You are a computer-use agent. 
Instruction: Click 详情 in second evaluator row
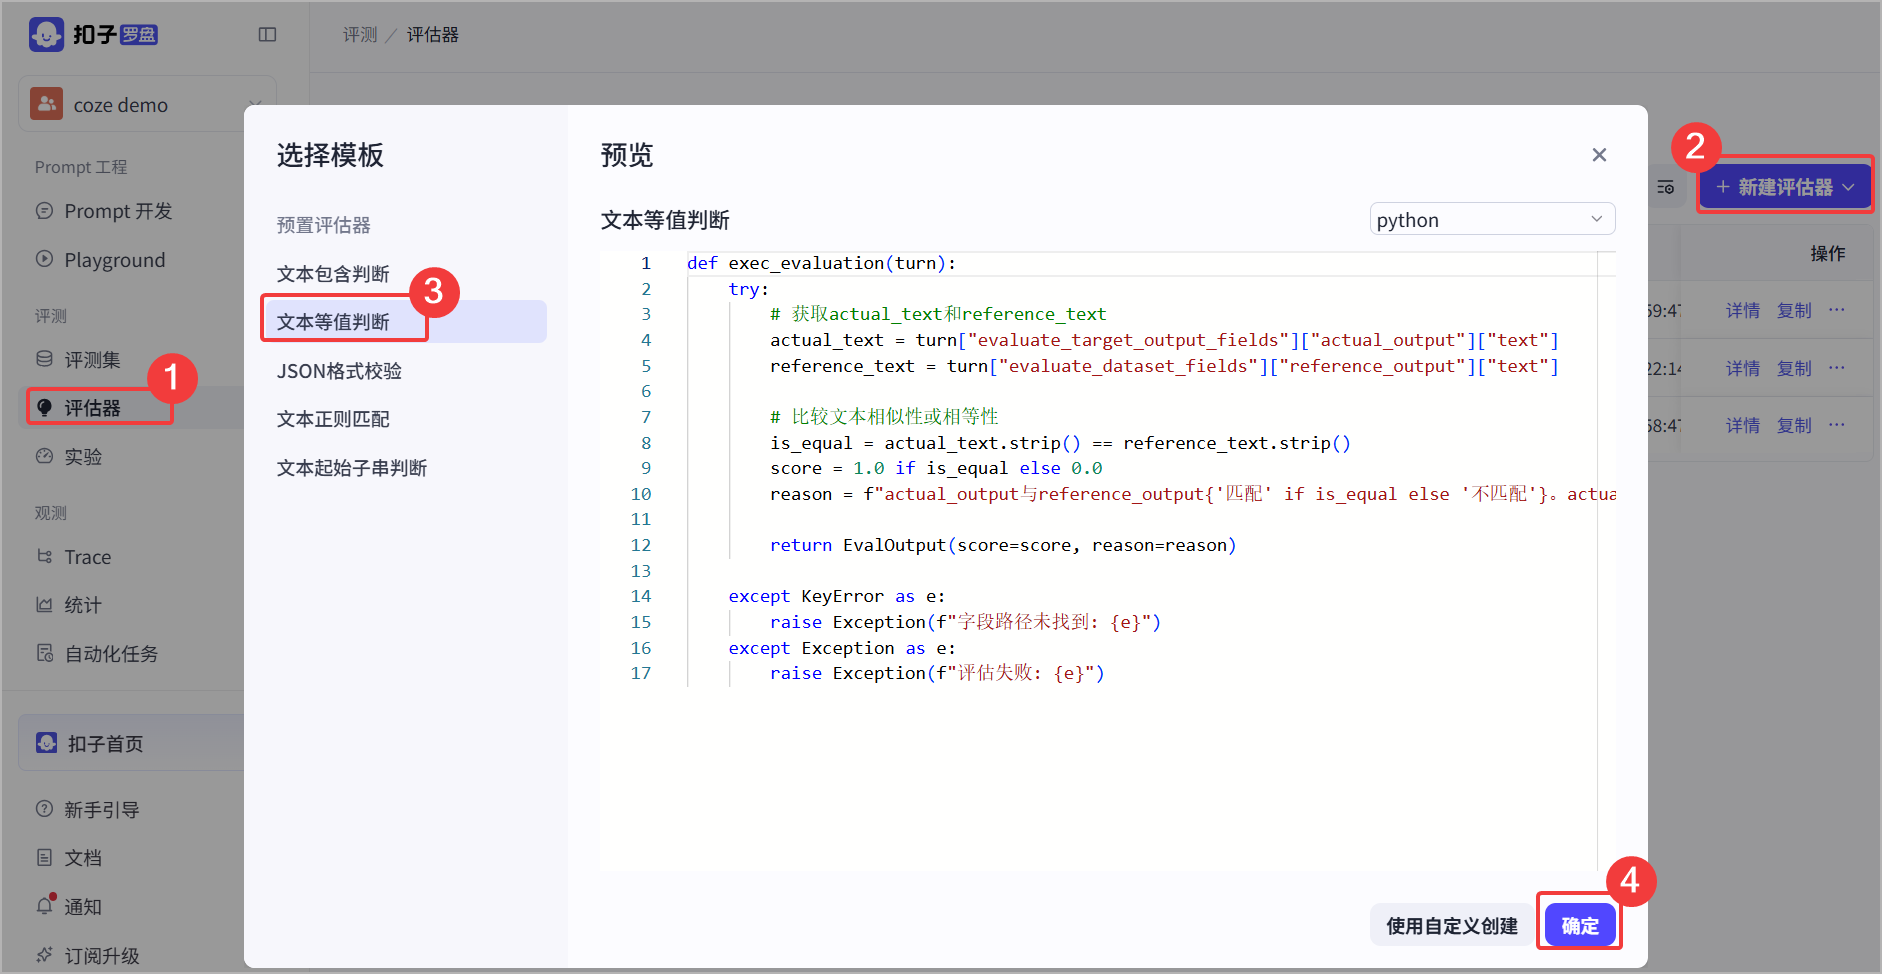(1743, 369)
